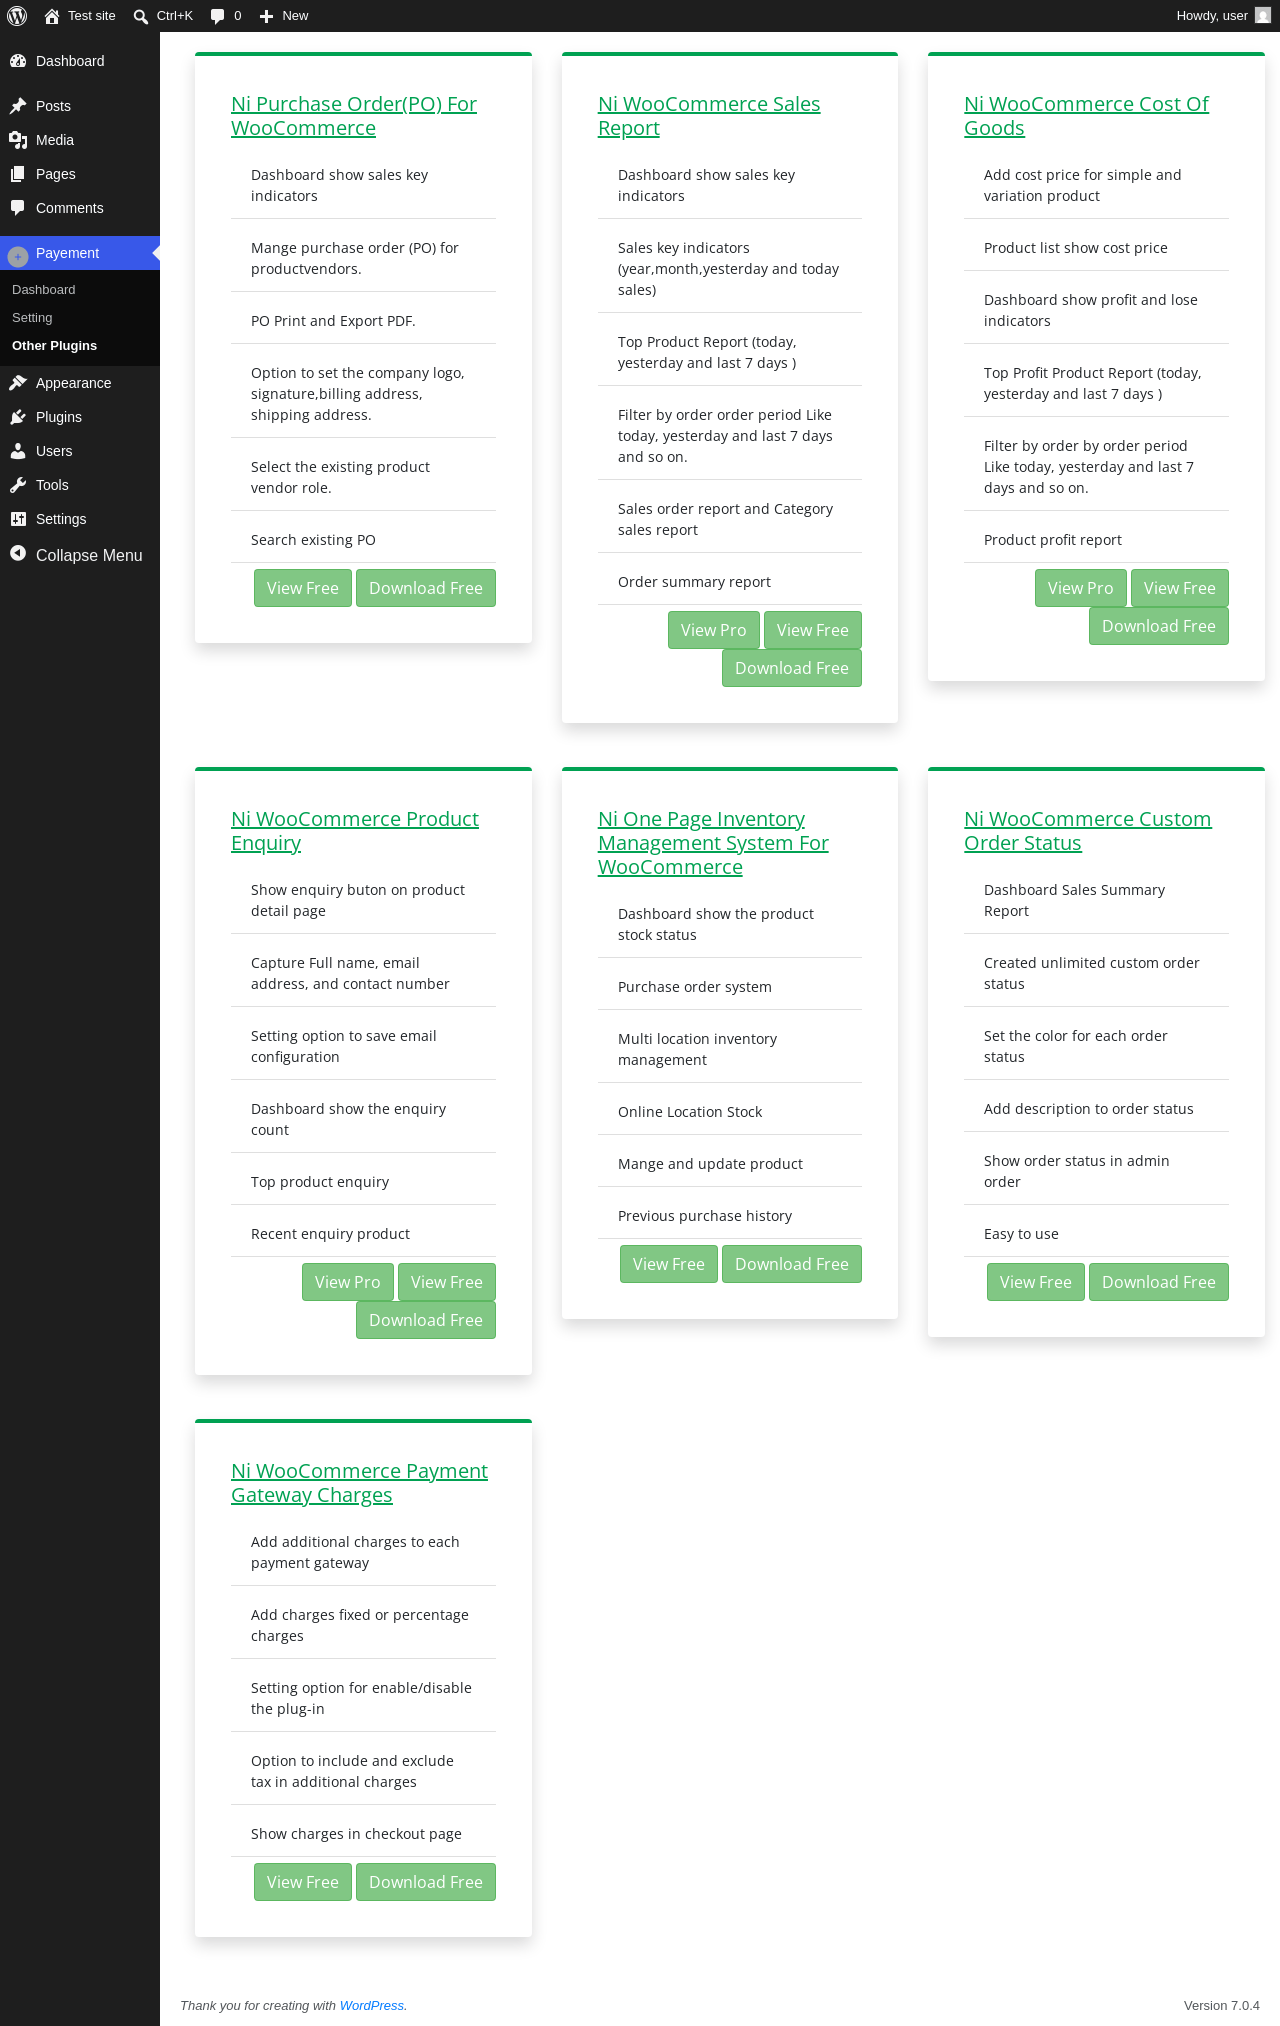
Task: Open Ni WooCommerce Product Enquiry link
Action: pos(355,831)
